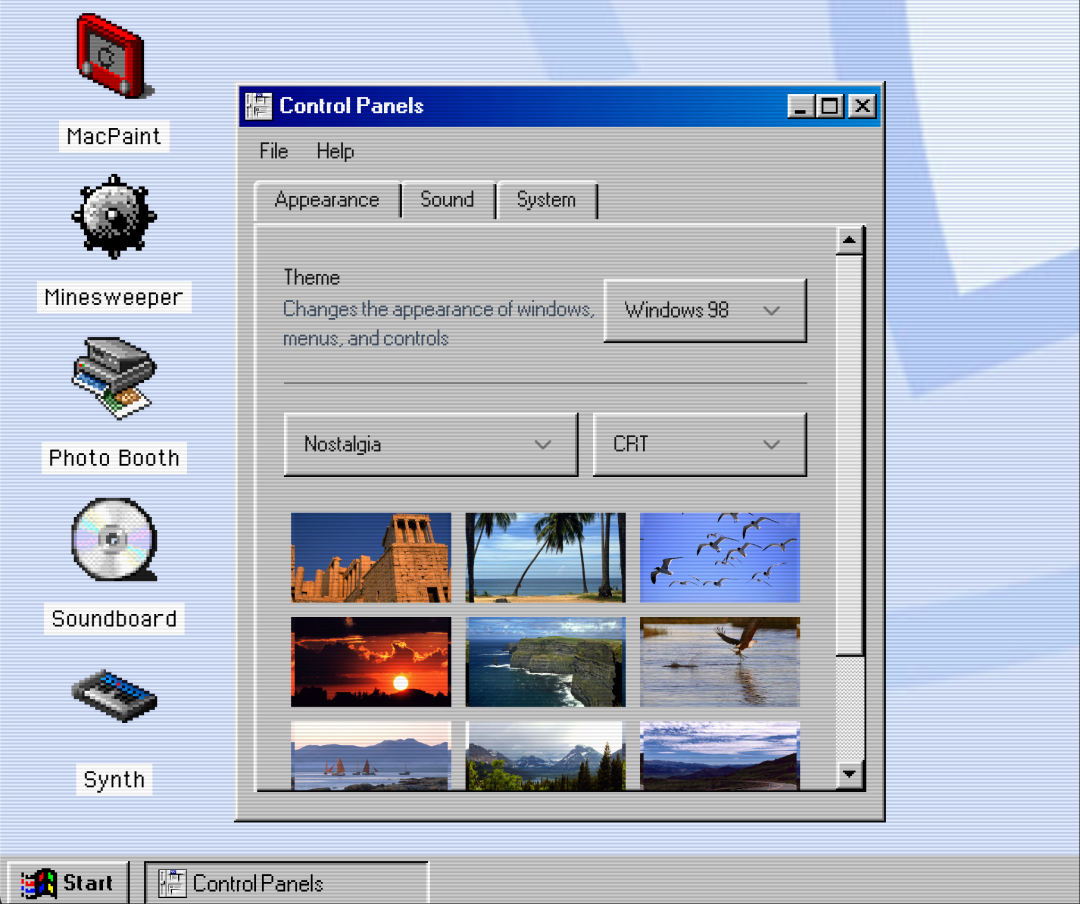The image size is (1080, 904).
Task: Open the File menu
Action: point(273,151)
